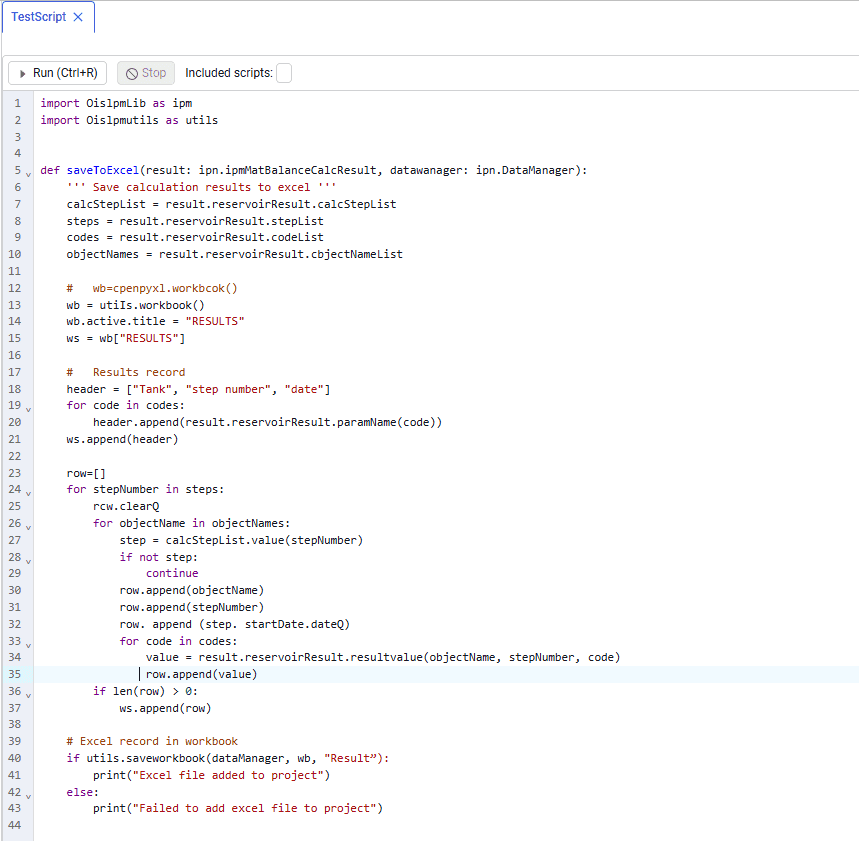Click the saveToExcel function name

pos(103,170)
